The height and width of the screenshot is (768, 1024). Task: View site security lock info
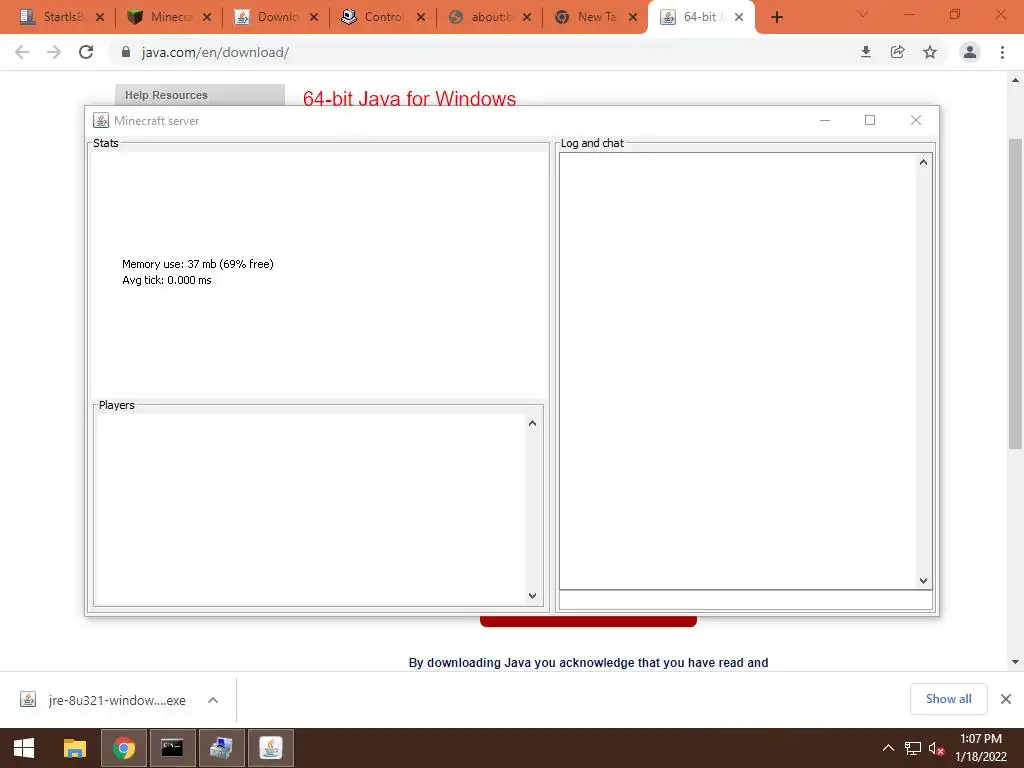126,52
